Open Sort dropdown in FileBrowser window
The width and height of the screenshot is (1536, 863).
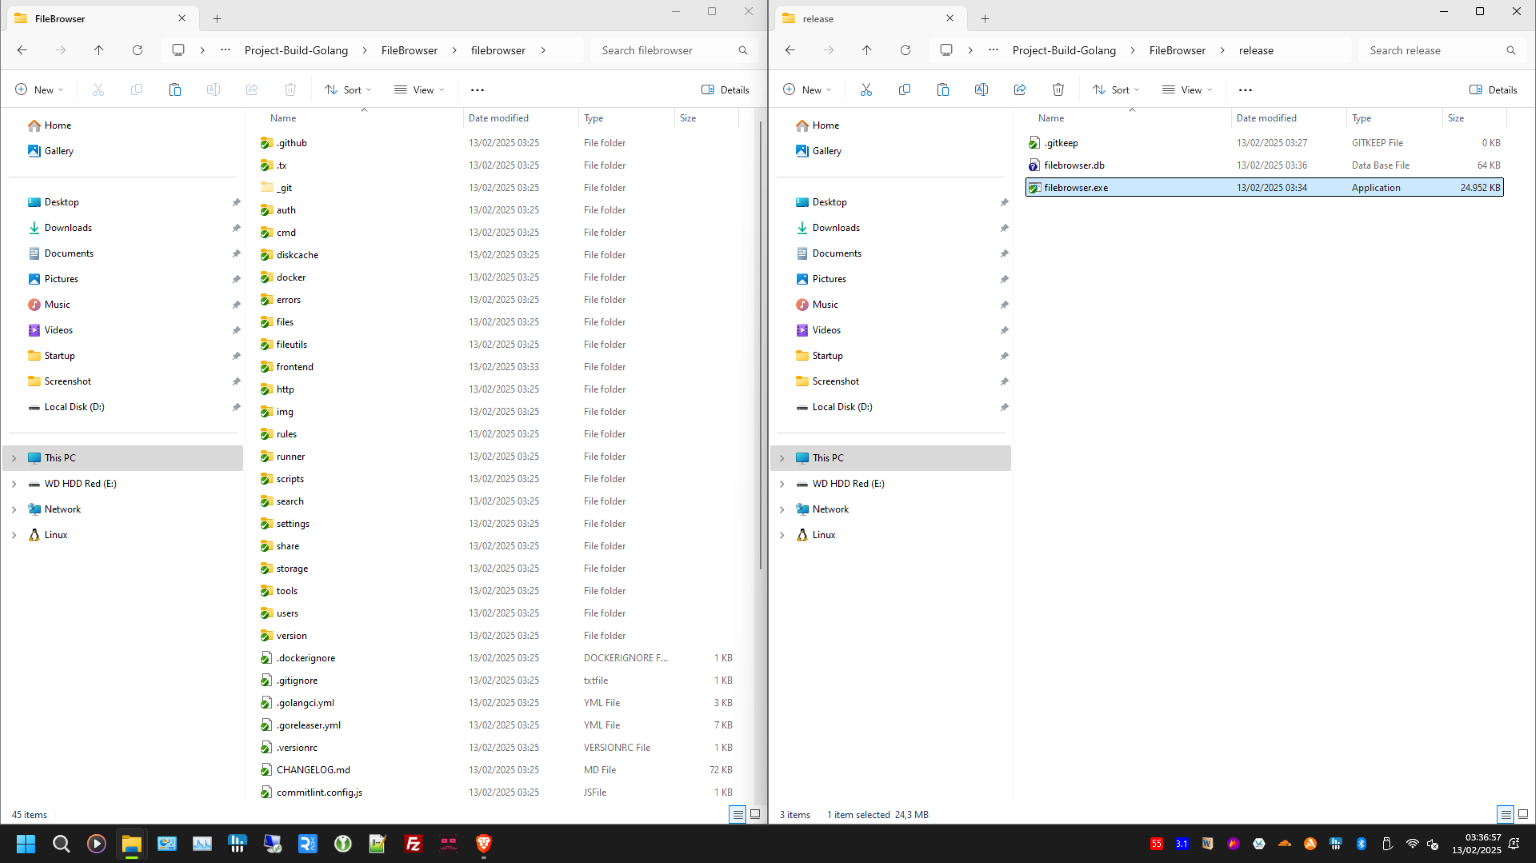348,90
